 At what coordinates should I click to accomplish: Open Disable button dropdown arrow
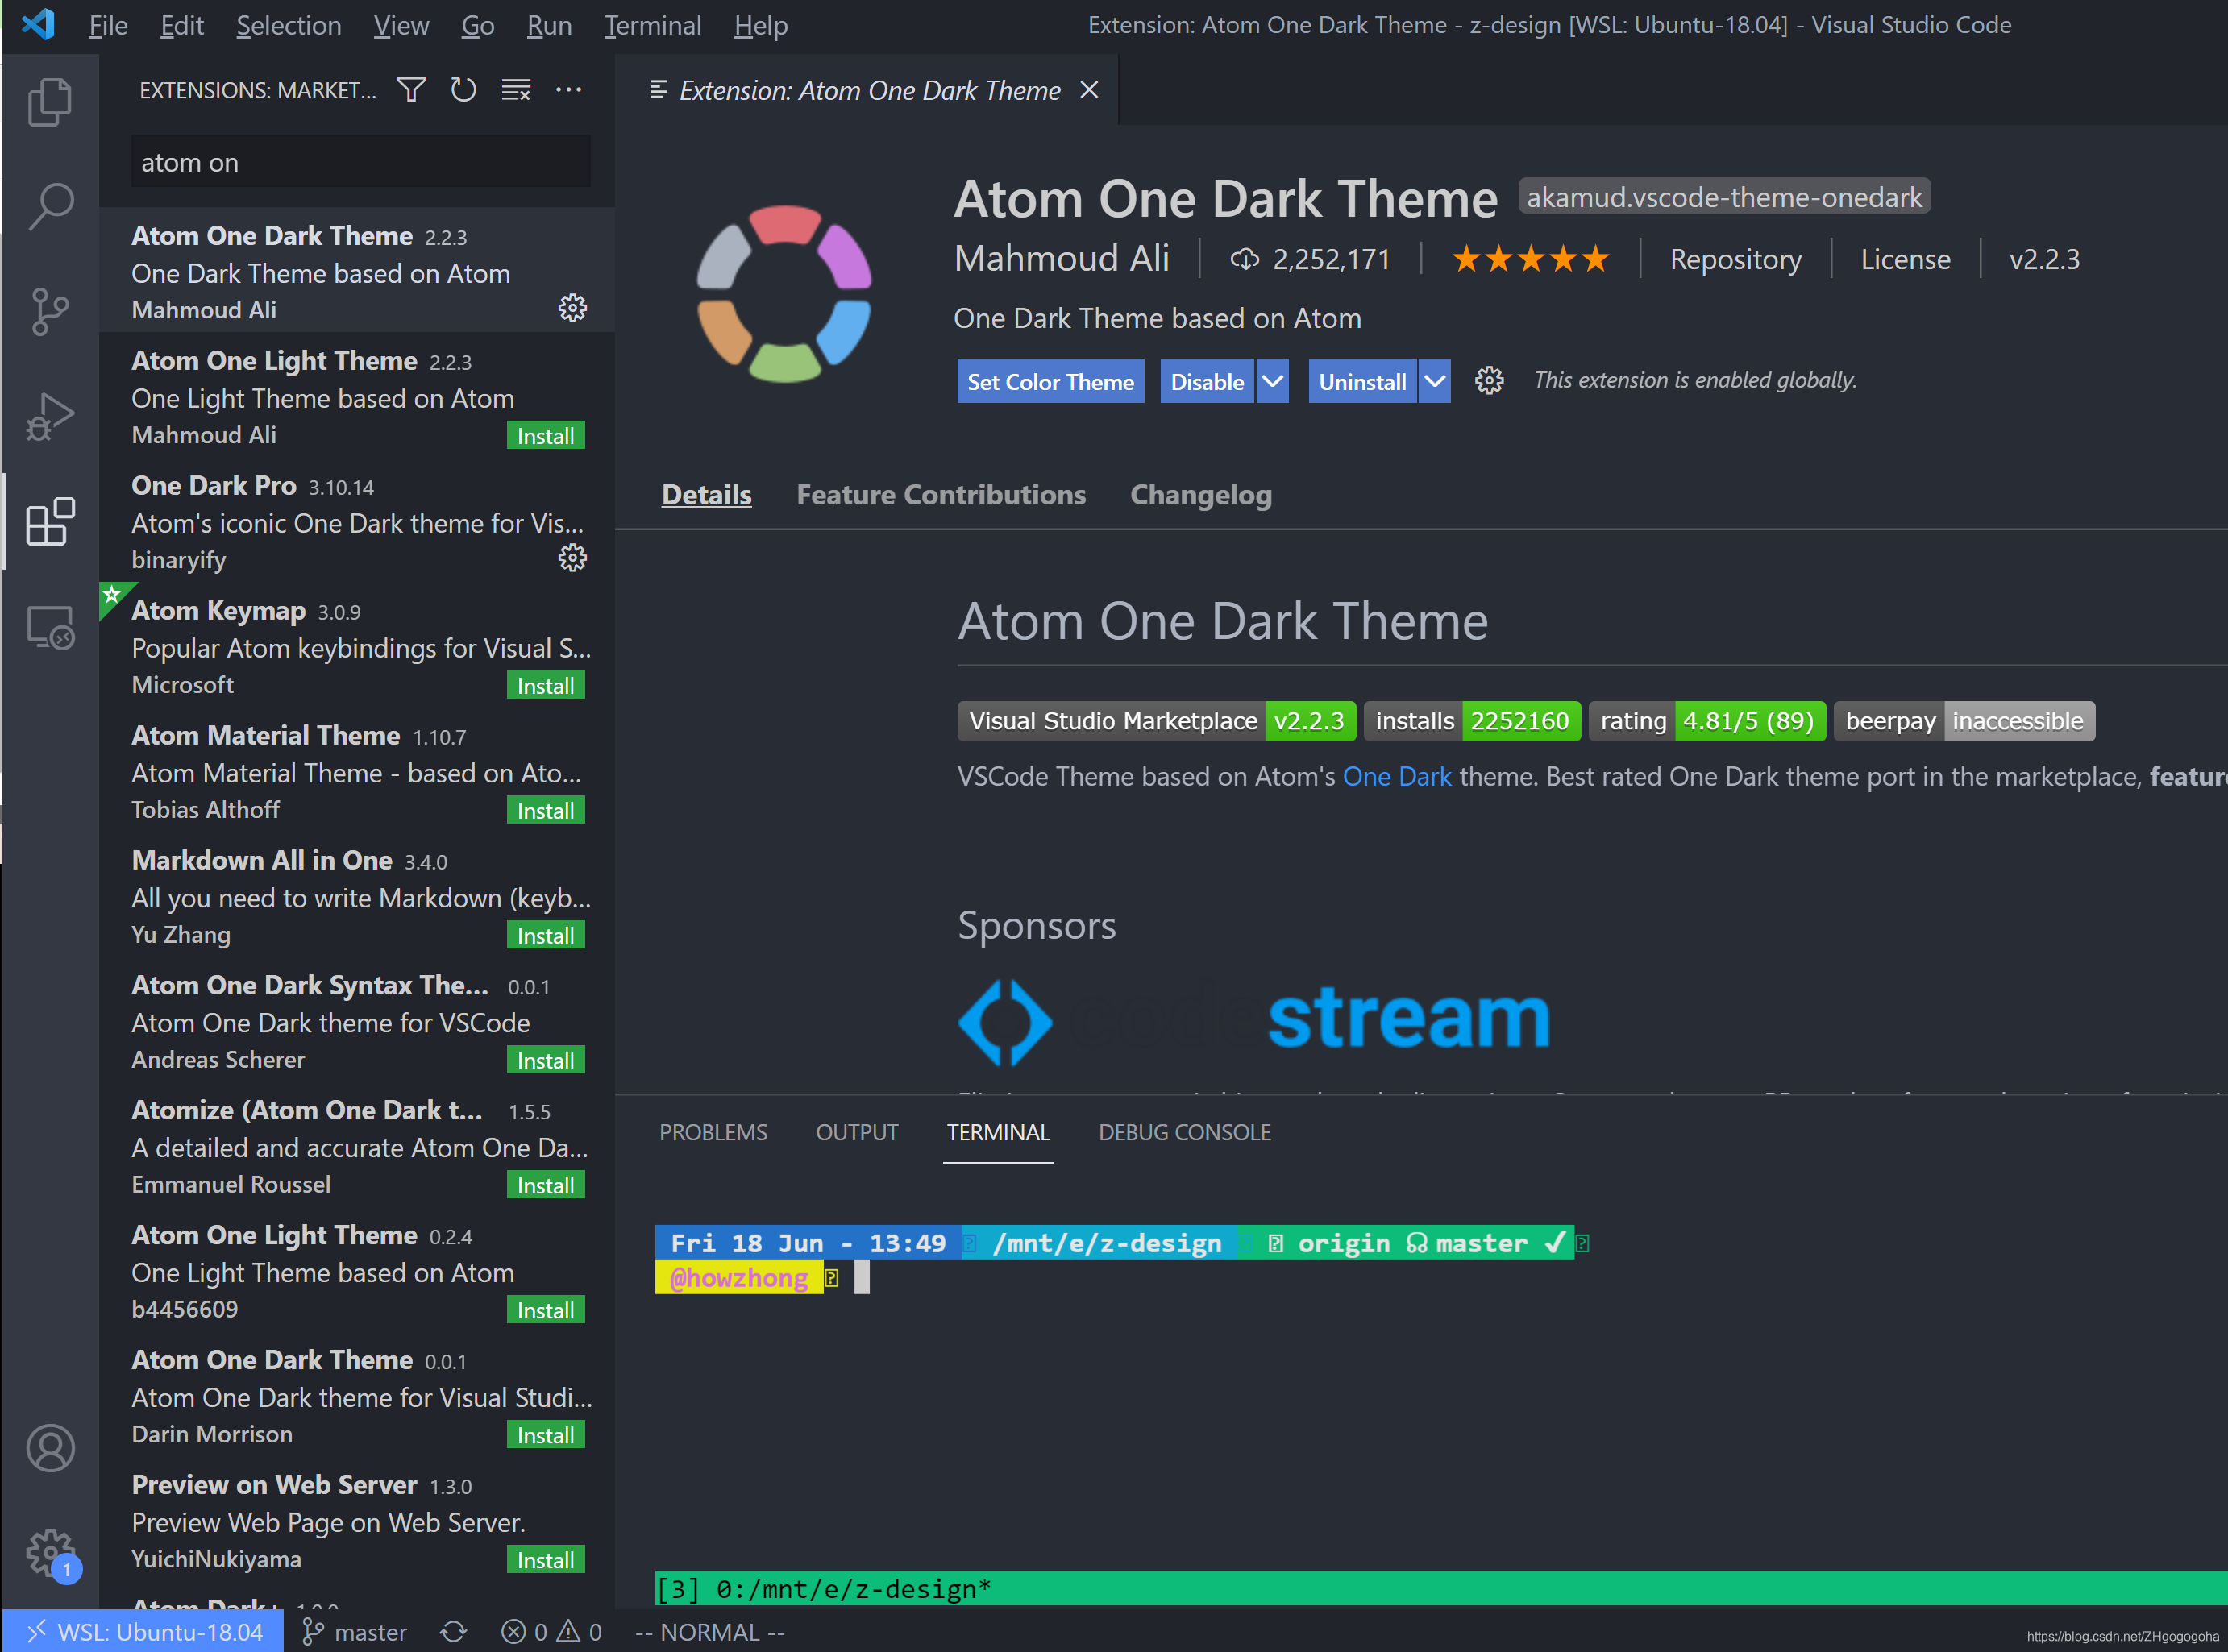[x=1272, y=381]
